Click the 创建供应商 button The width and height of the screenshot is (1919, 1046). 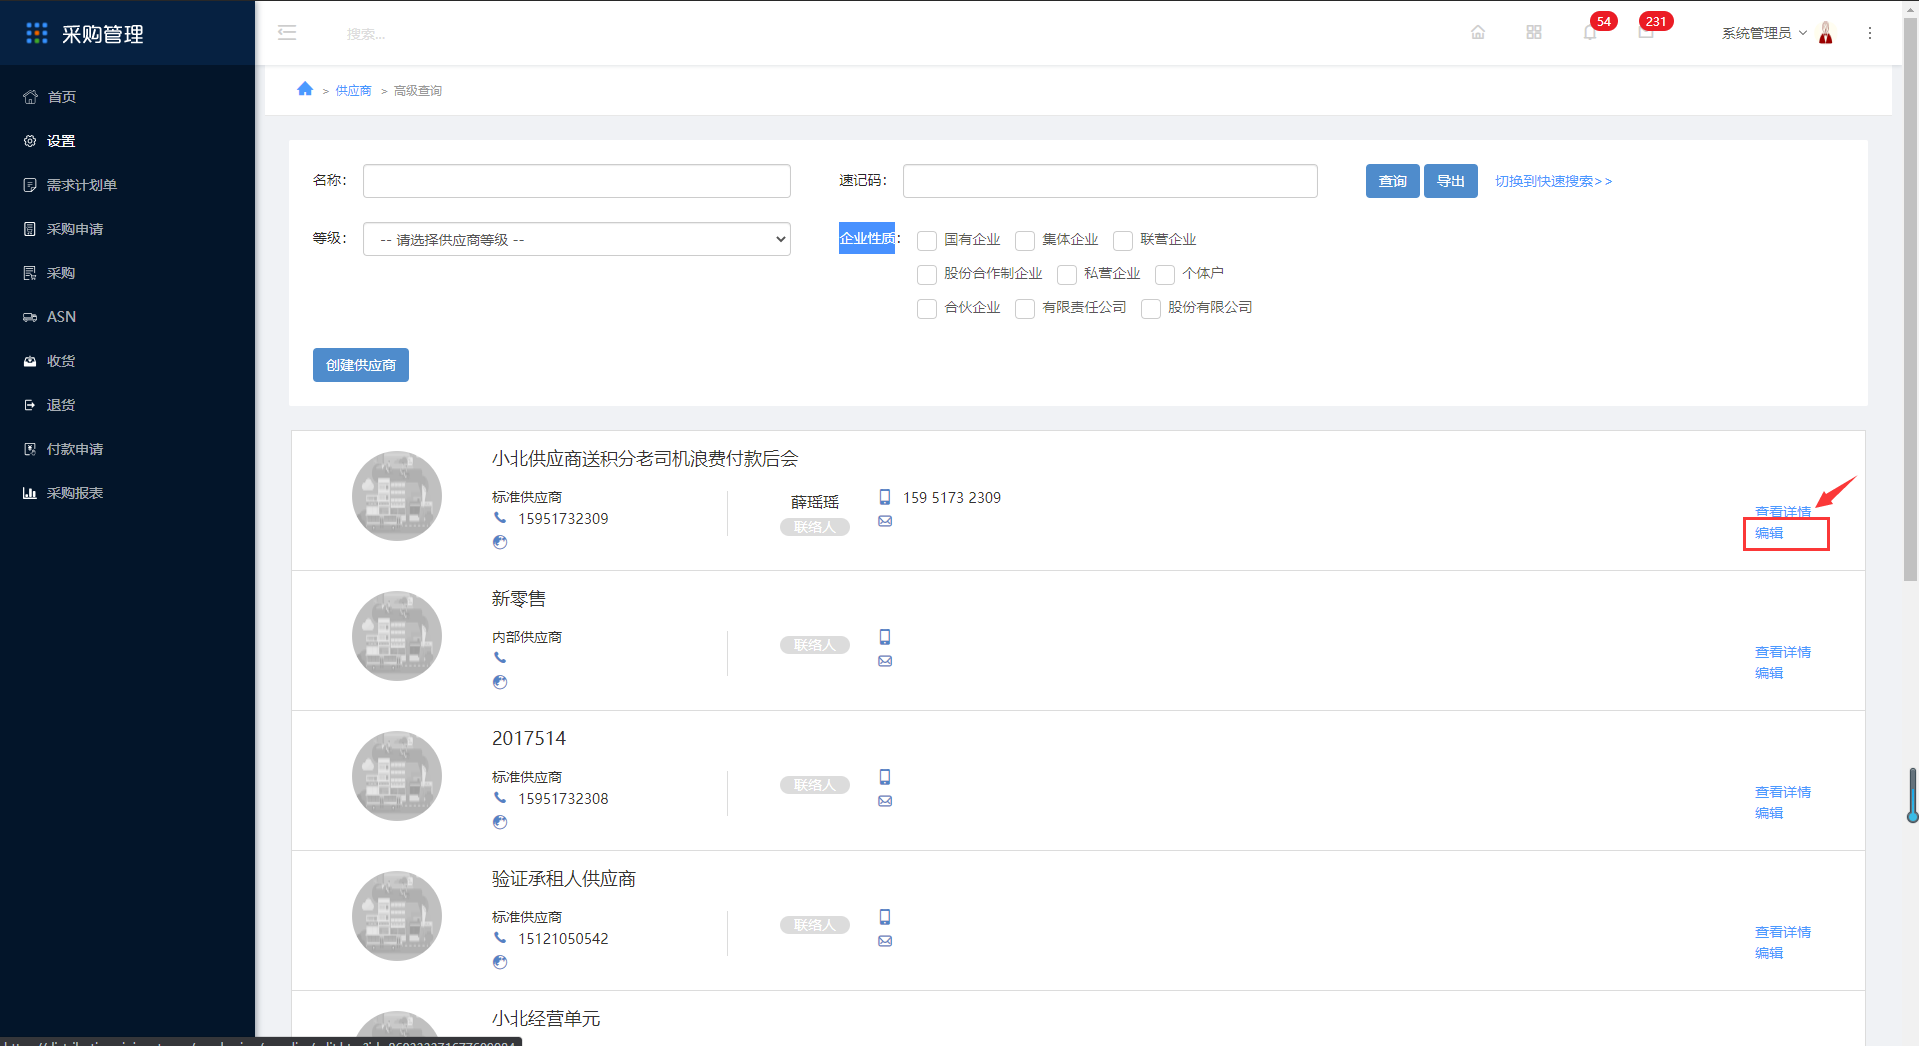361,365
